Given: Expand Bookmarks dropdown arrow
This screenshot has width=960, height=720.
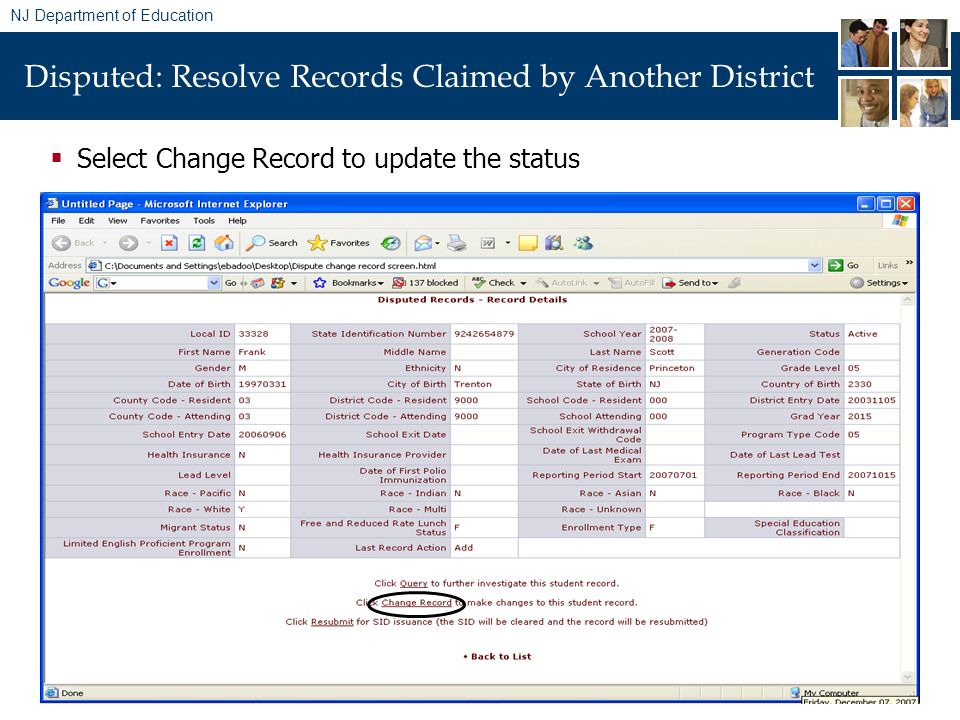Looking at the screenshot, I should point(381,283).
